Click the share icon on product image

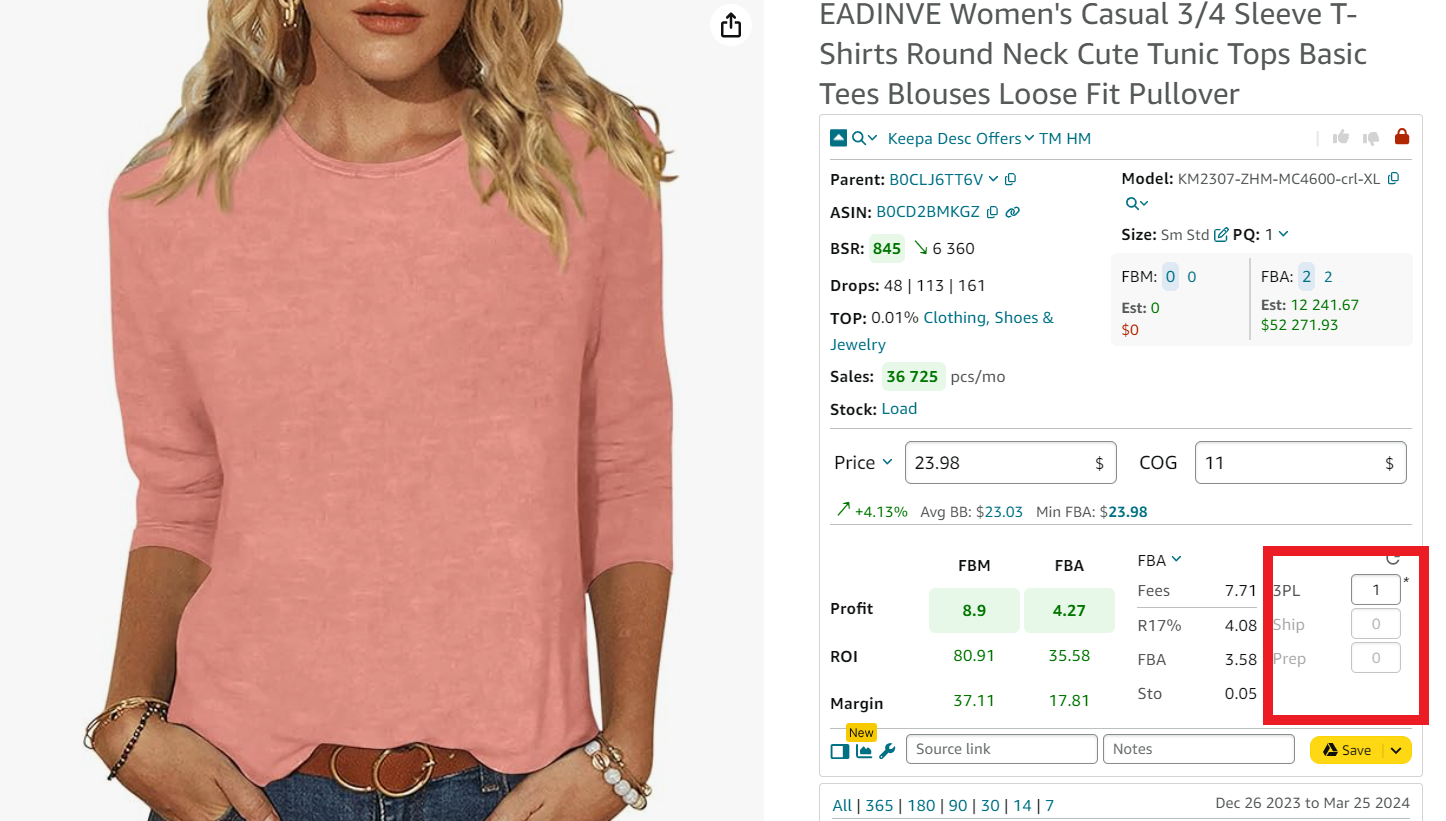coord(730,25)
